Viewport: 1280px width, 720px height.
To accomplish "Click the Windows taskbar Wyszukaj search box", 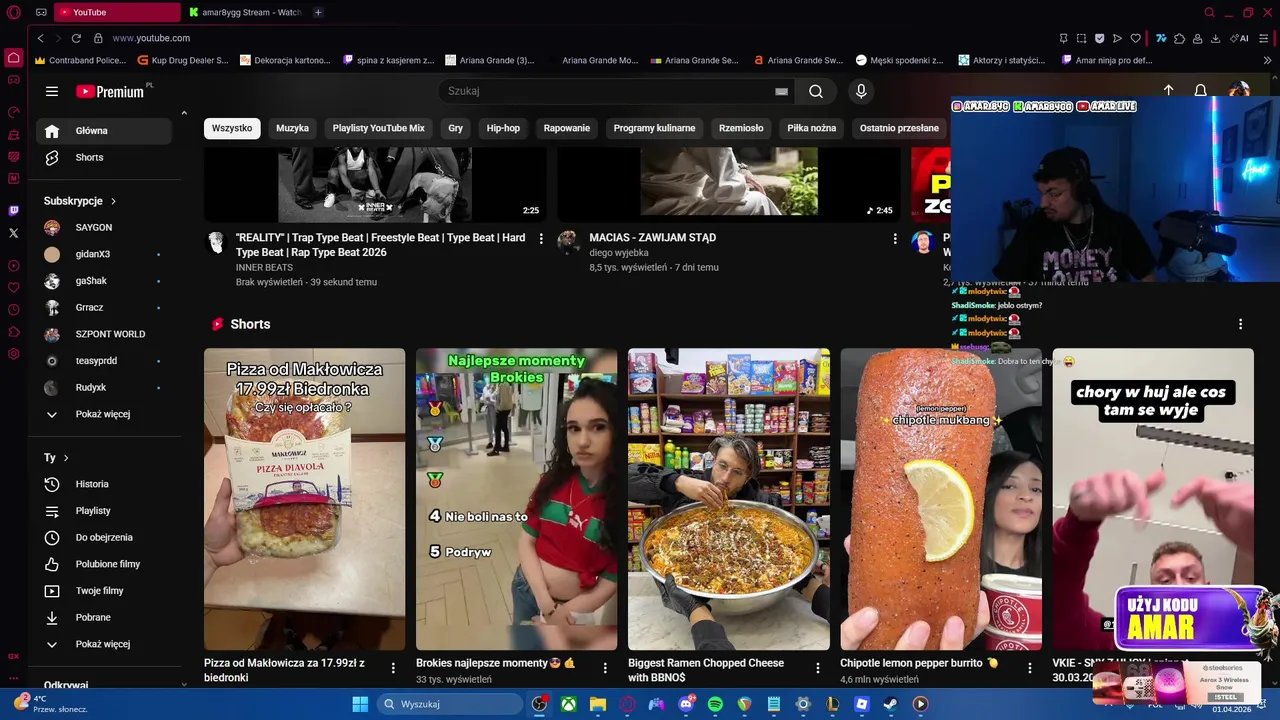I will click(451, 704).
